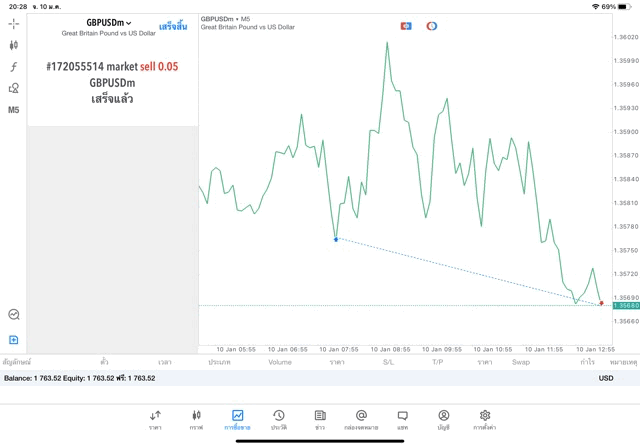Click the red-blue flag icon on chart
Screen dimensions: 640x447
[x=406, y=26]
